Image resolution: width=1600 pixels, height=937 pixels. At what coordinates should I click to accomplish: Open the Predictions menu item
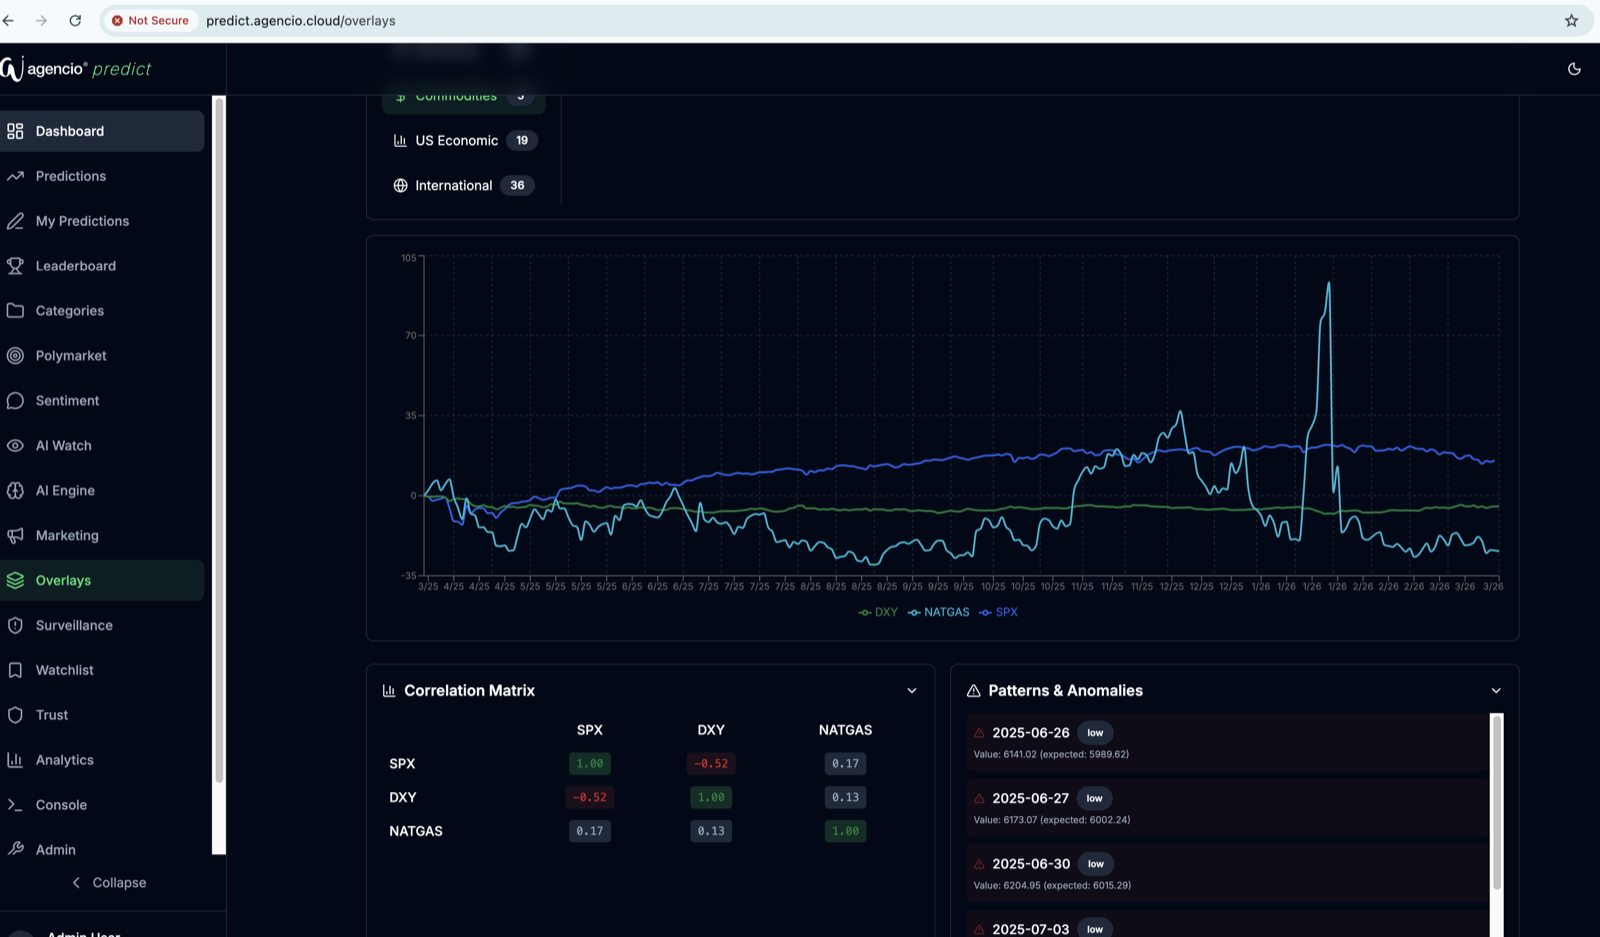(102, 176)
